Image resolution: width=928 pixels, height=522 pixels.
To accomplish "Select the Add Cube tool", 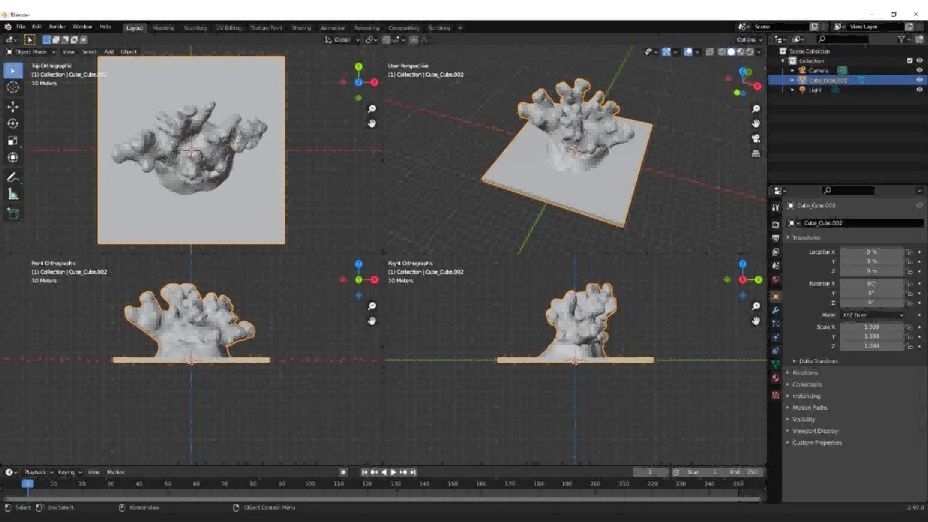I will point(13,213).
